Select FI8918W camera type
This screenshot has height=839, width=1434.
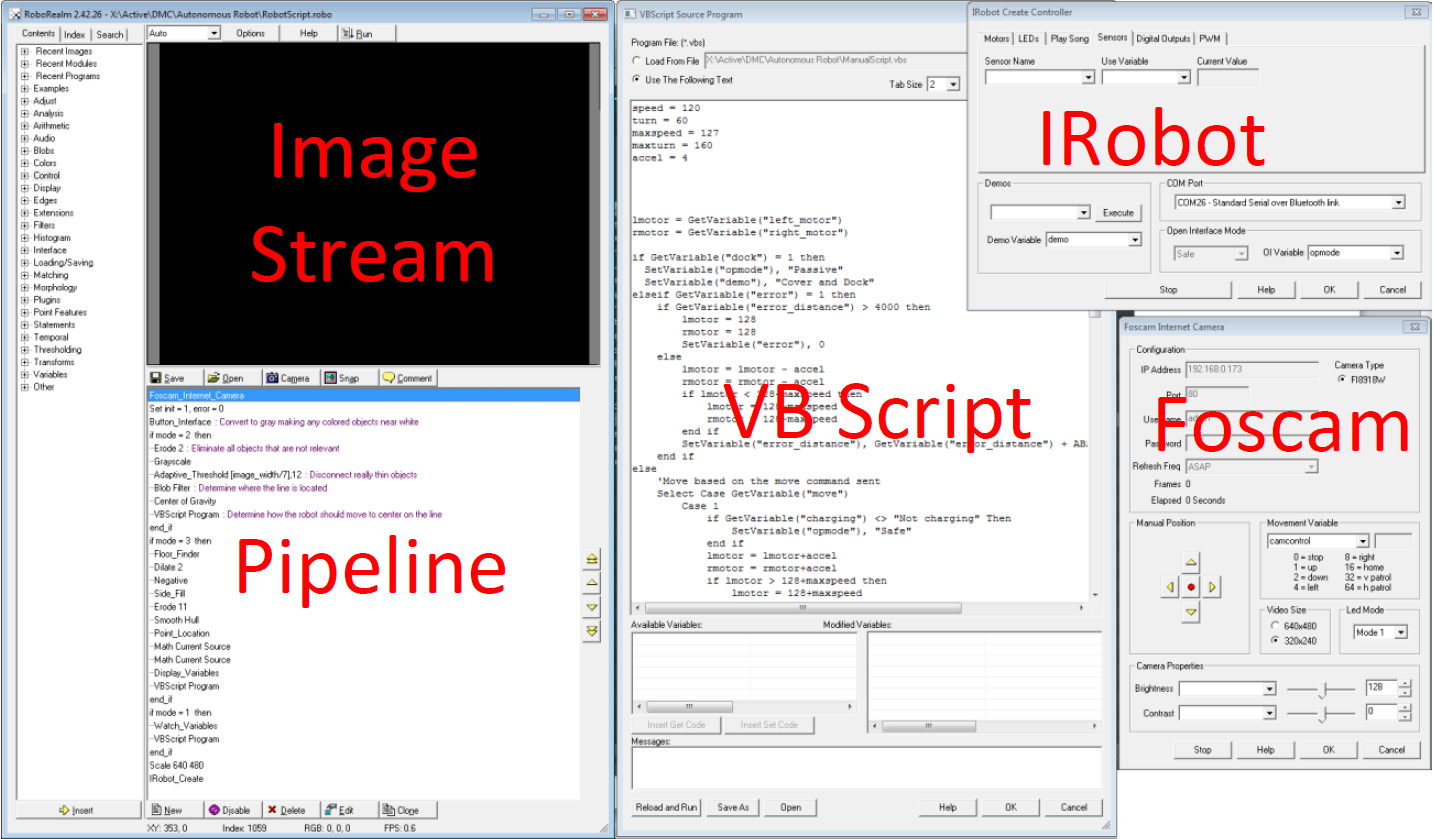point(1341,380)
